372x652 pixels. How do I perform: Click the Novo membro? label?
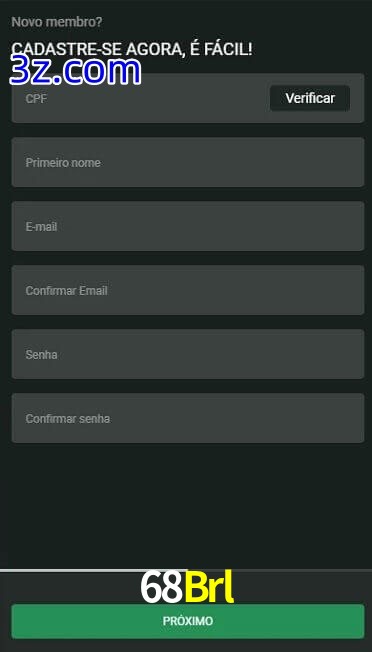coord(57,22)
